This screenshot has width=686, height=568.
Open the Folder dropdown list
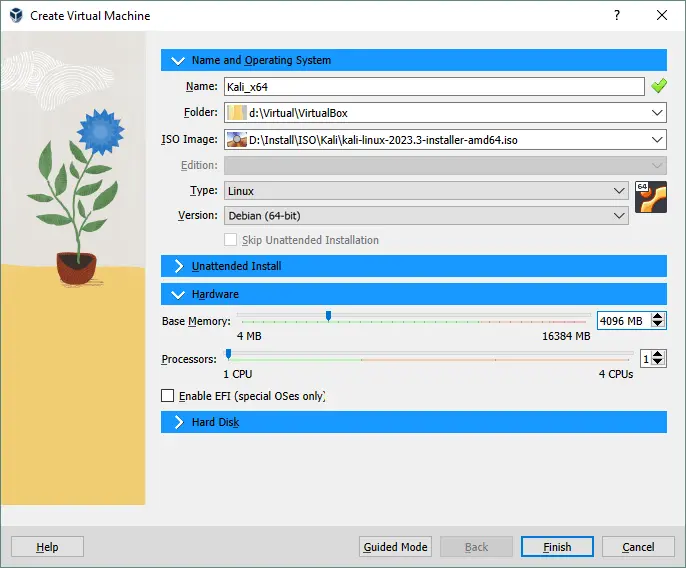point(657,113)
